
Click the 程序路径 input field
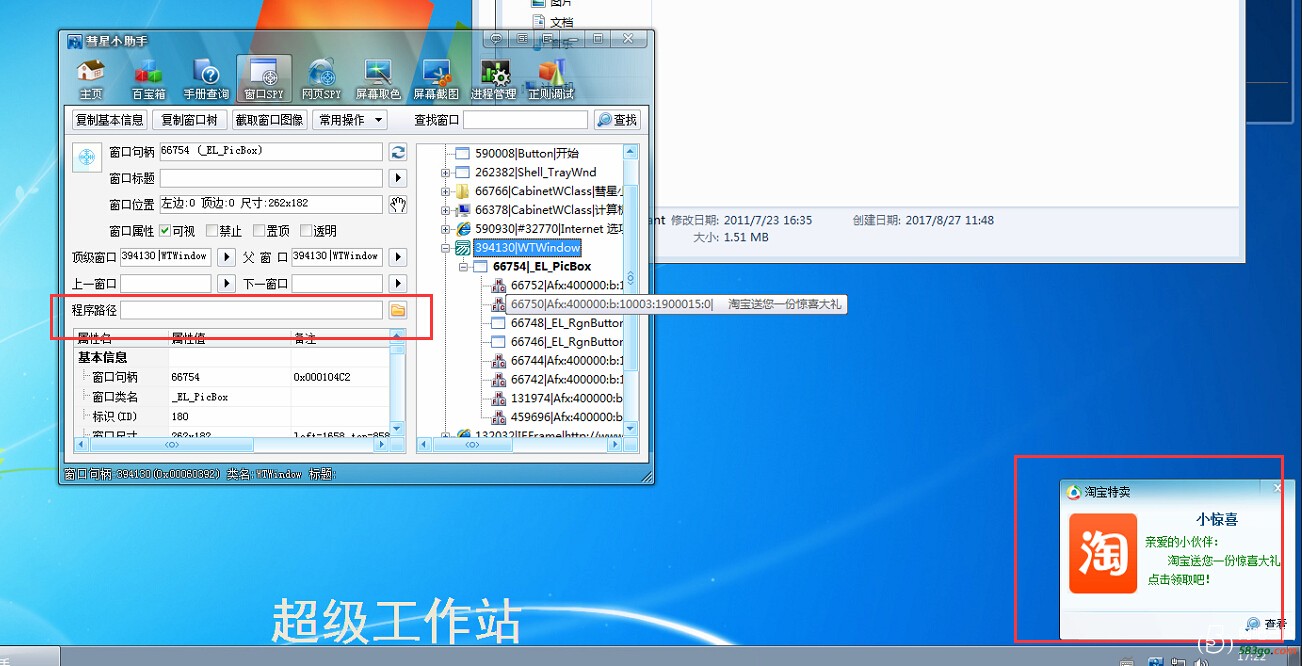251,311
